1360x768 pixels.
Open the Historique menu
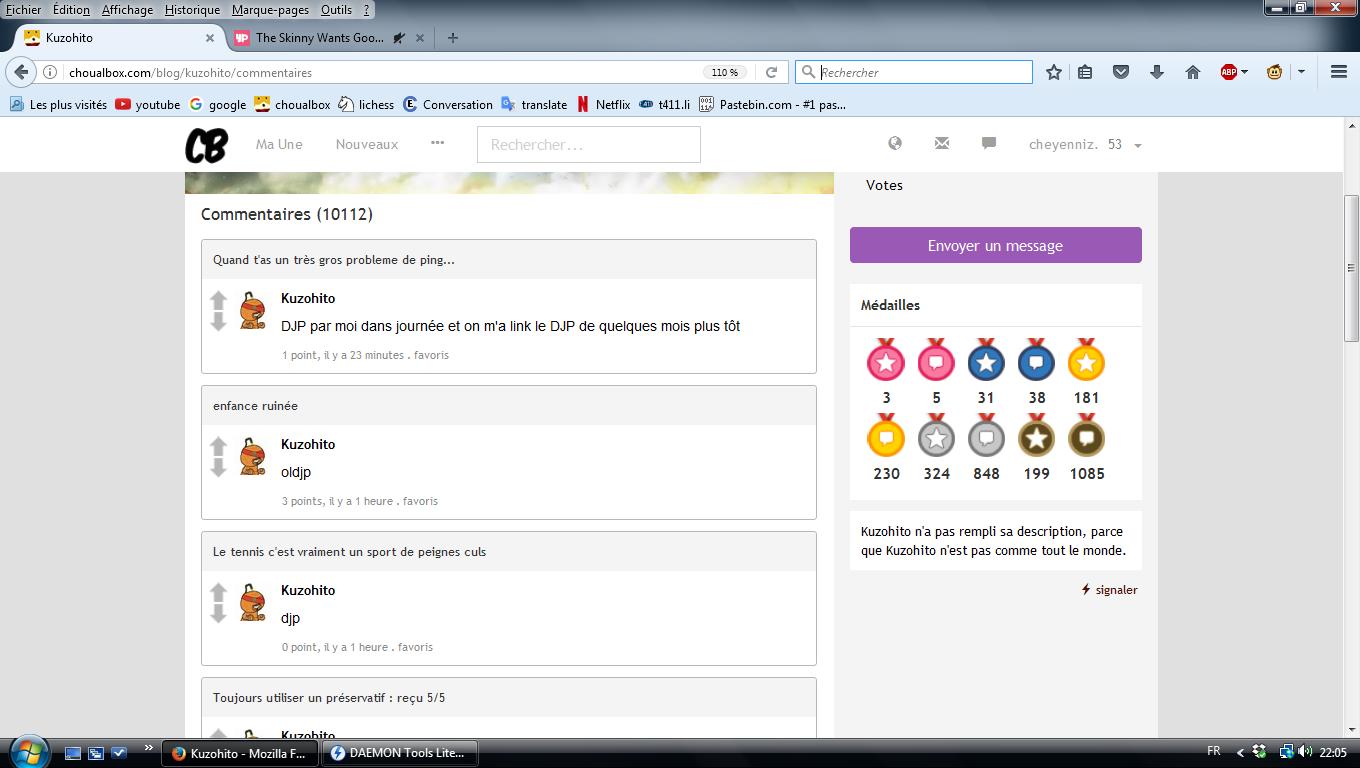[192, 10]
